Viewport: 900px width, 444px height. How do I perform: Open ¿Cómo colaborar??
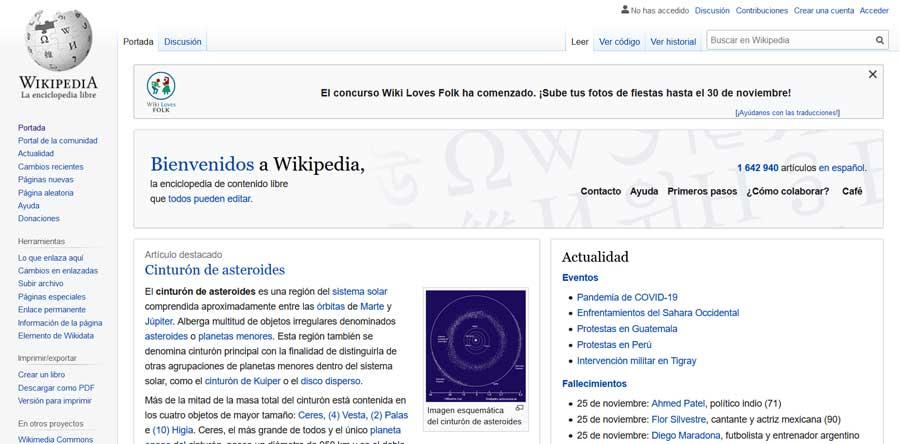point(788,192)
